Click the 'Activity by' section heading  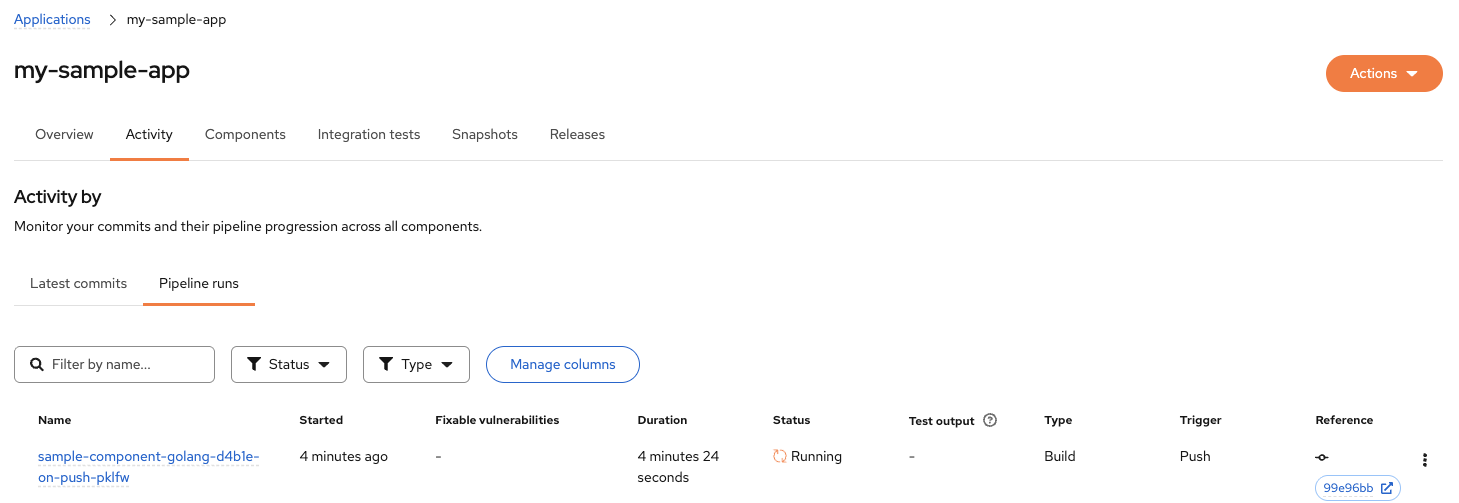58,197
